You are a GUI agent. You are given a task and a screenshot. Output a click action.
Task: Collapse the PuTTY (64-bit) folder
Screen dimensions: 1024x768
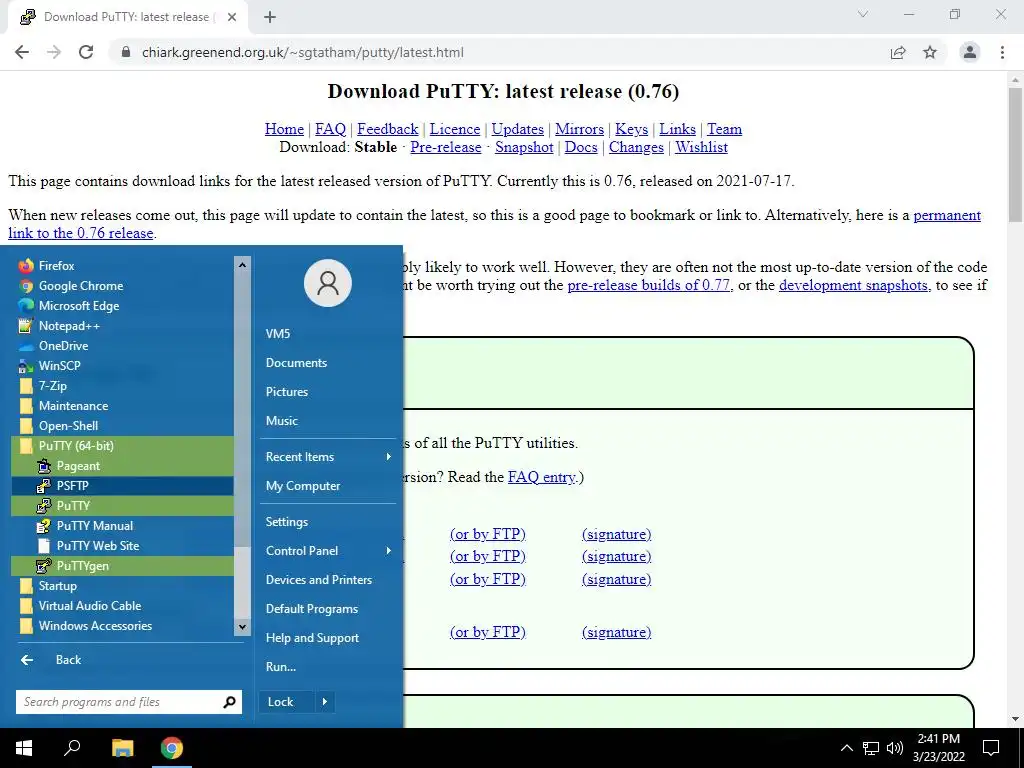click(x=122, y=446)
